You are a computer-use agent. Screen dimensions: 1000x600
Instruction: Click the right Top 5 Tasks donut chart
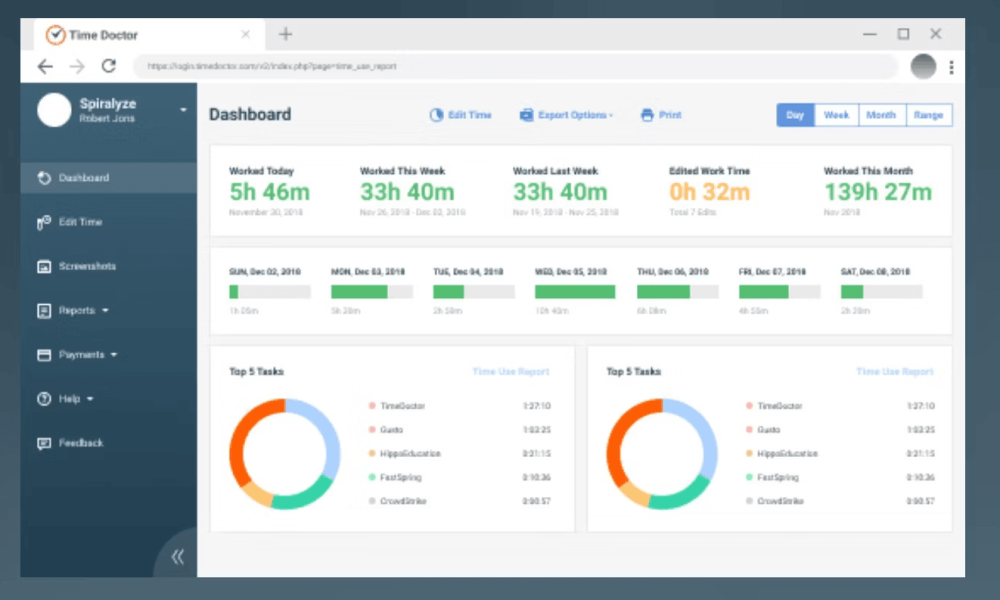coord(662,454)
